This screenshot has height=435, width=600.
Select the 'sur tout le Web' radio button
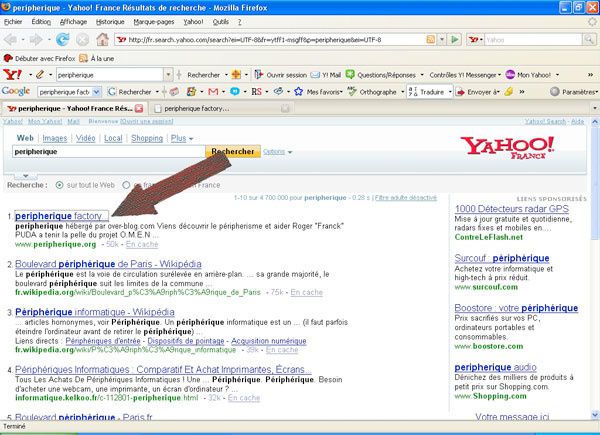(59, 185)
